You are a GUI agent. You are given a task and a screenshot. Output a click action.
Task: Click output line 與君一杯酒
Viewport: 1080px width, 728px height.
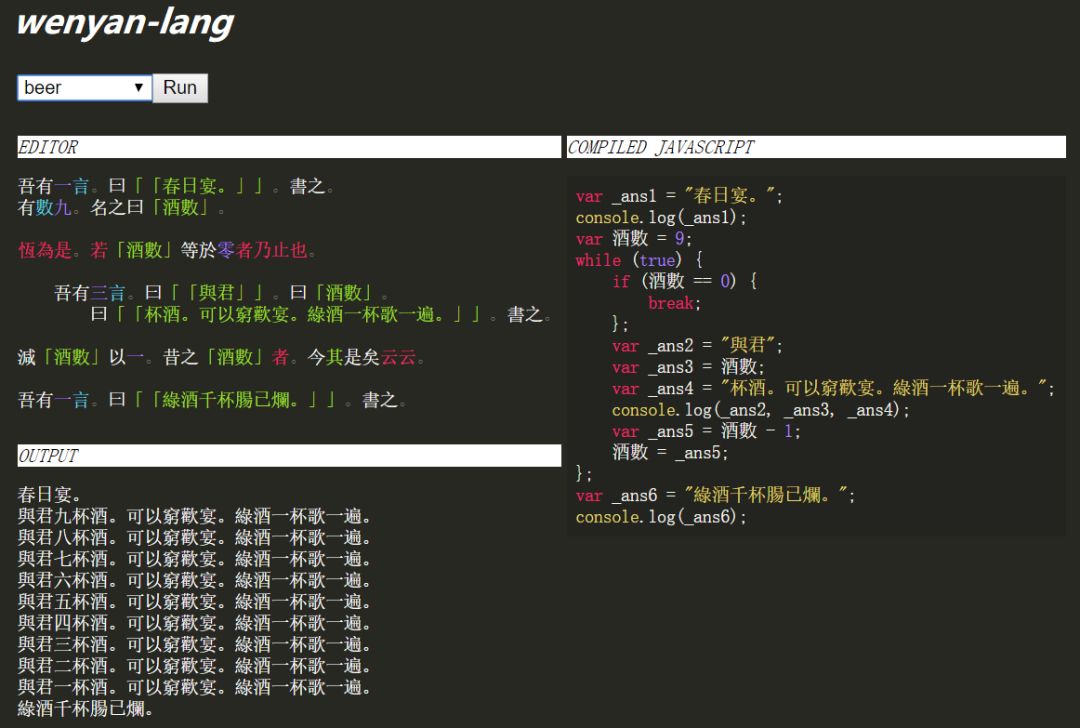tap(195, 687)
